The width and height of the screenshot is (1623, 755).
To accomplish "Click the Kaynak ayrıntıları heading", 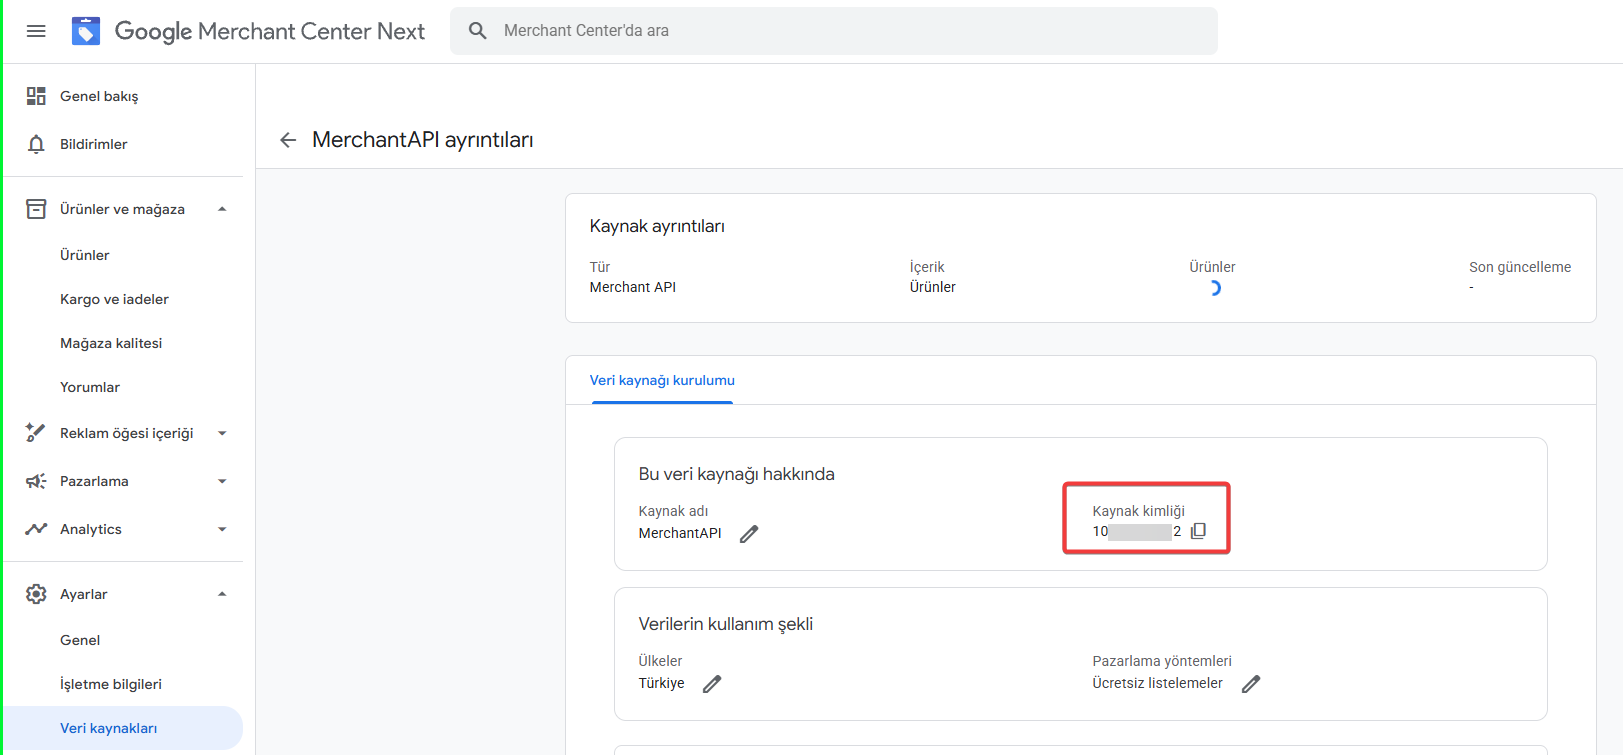I will [x=657, y=226].
